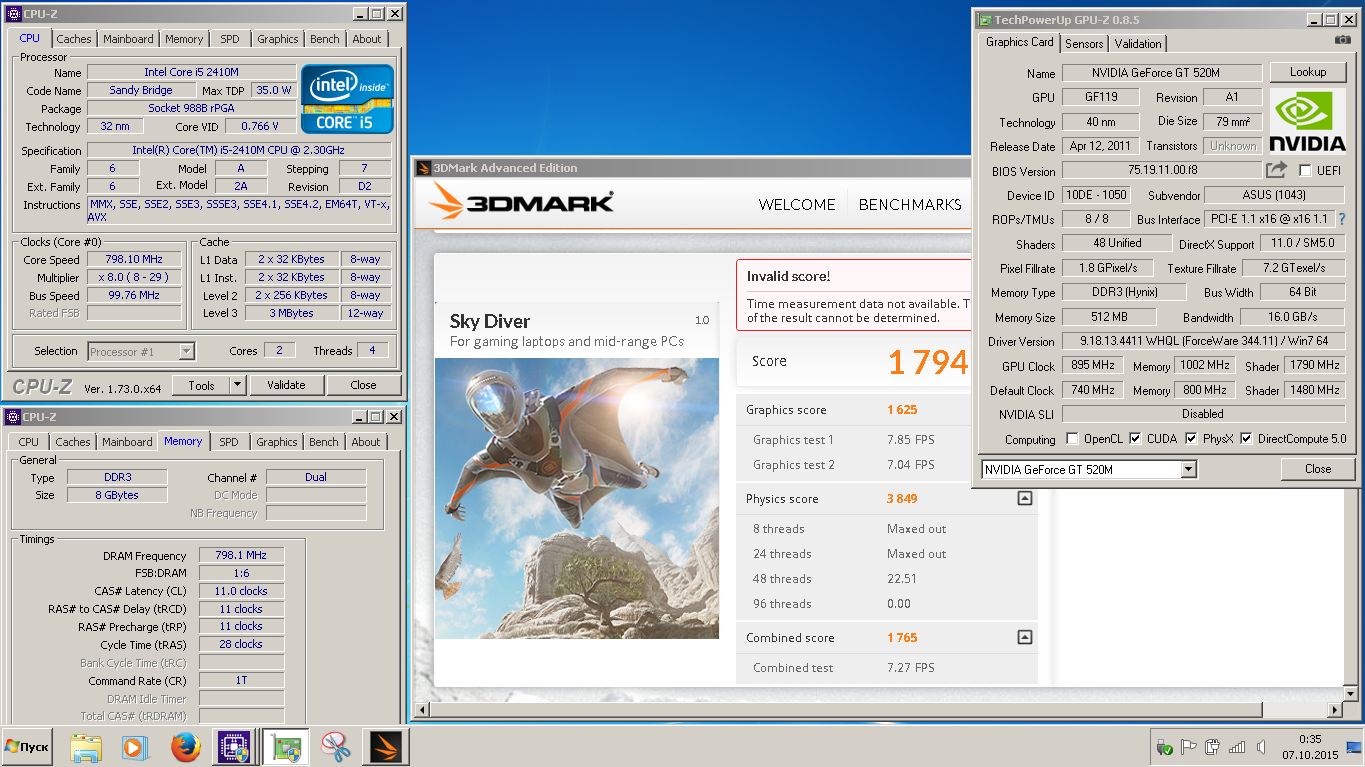Toggle the CUDA checkbox

pos(1135,439)
